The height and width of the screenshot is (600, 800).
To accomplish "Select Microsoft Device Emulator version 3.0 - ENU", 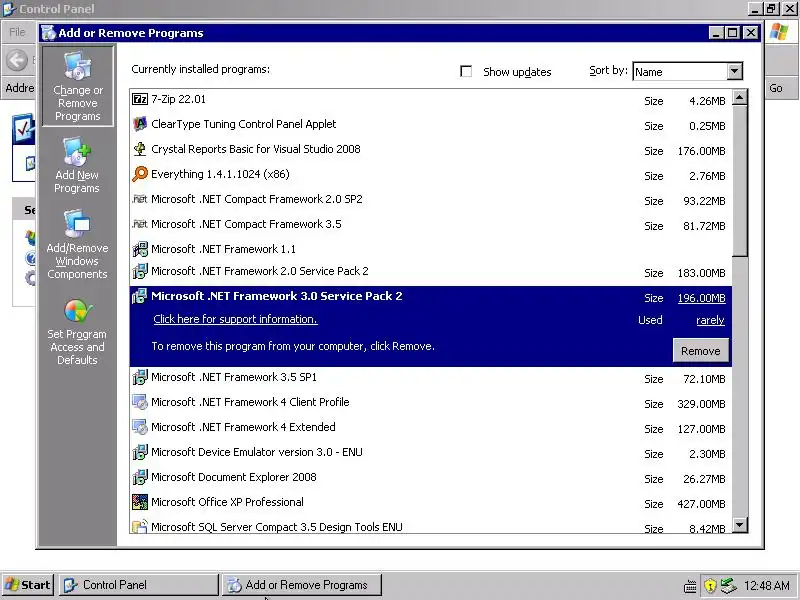I will tap(431, 453).
